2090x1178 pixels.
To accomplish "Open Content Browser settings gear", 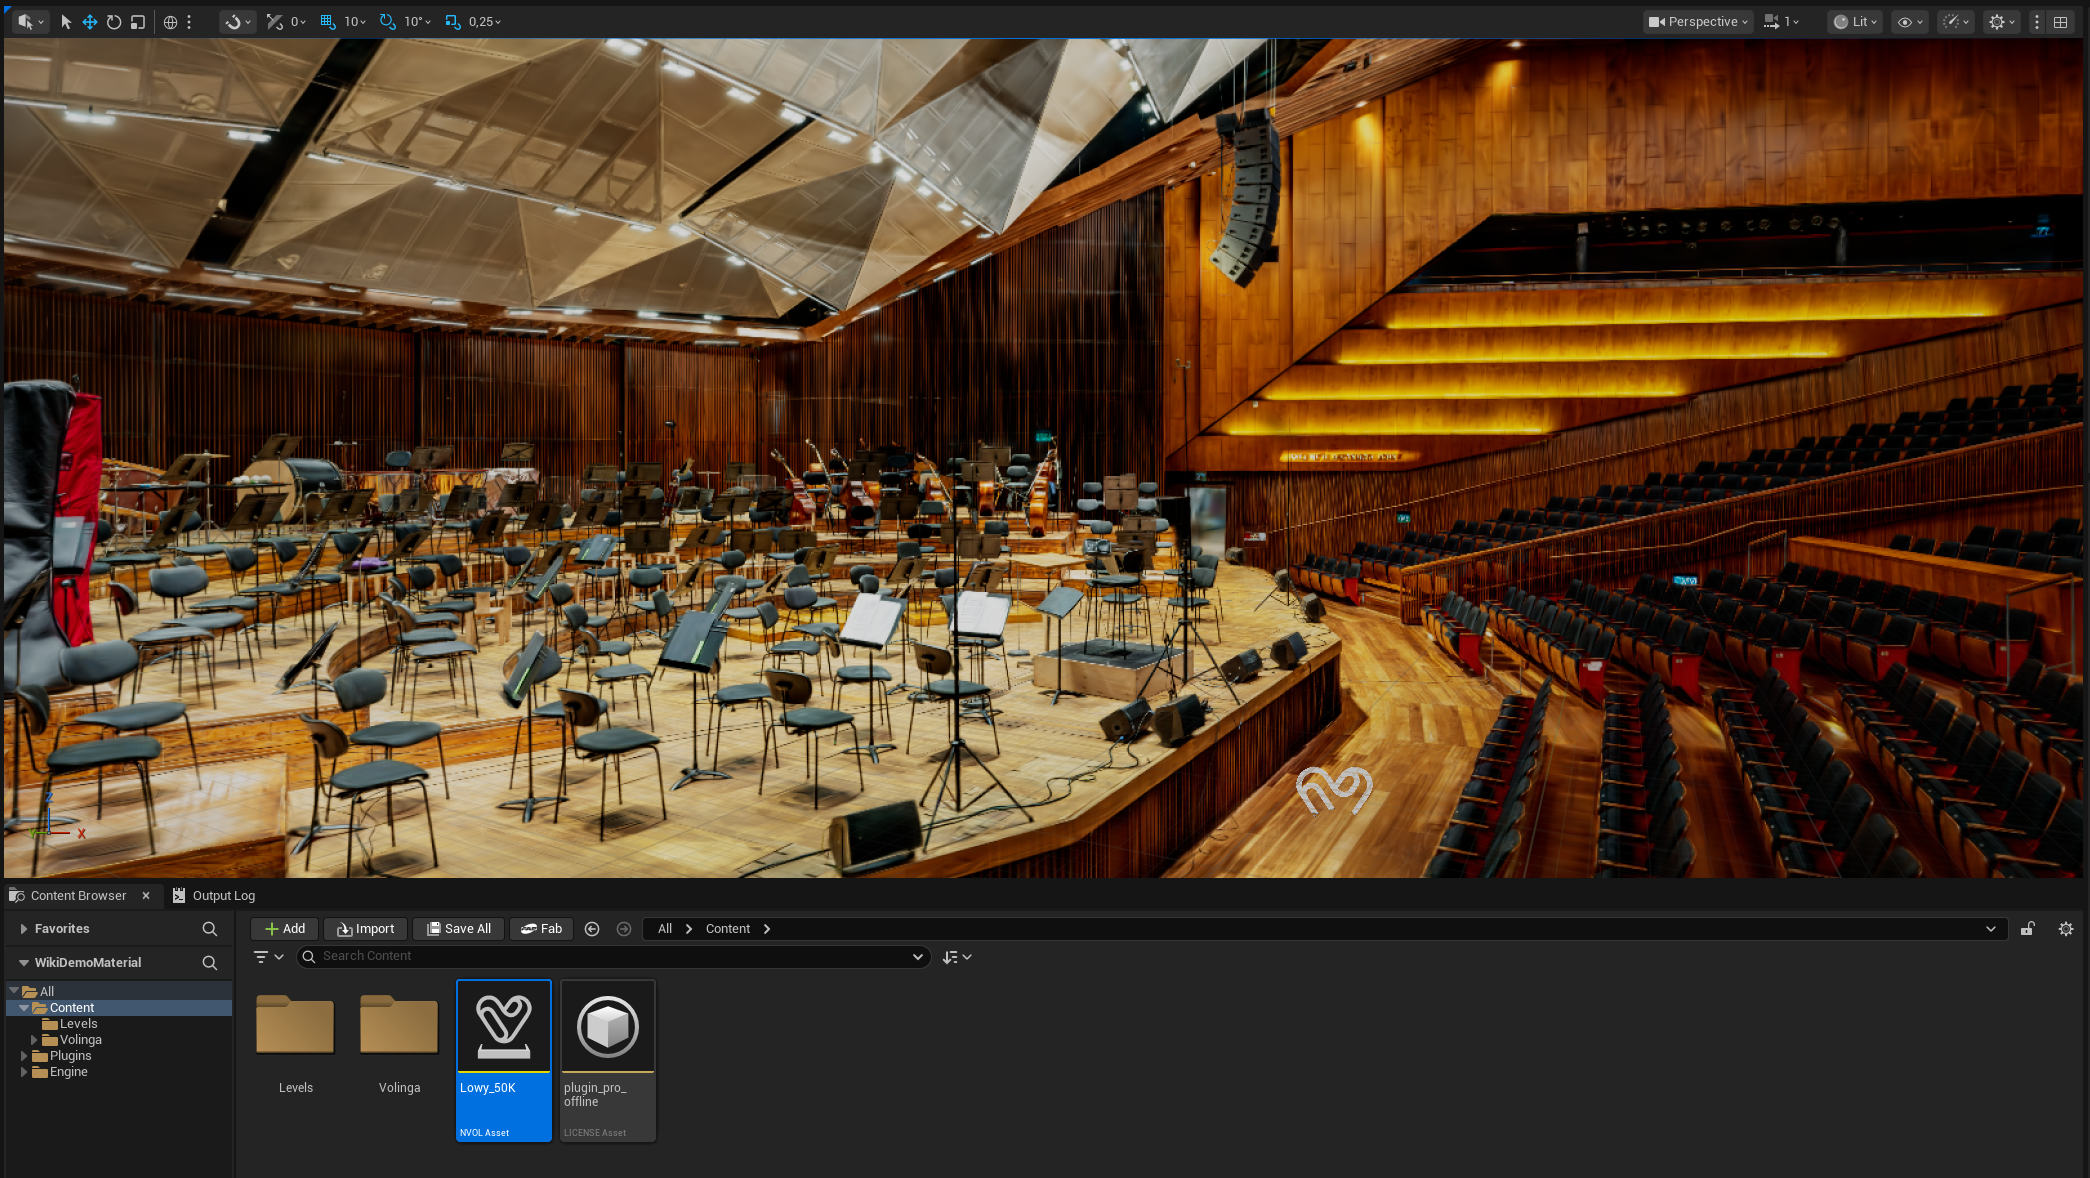I will click(x=2066, y=929).
